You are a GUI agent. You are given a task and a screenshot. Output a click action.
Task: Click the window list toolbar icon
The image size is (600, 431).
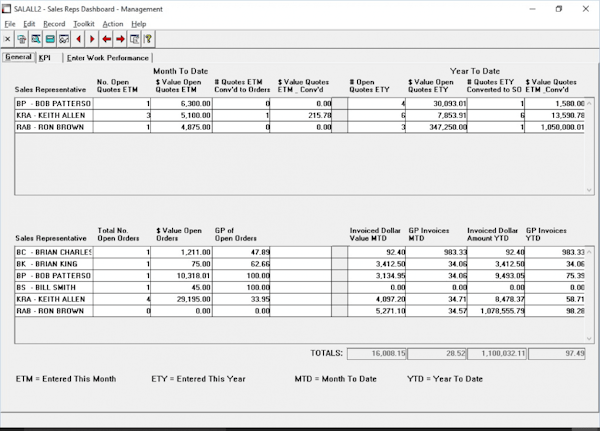coord(134,39)
